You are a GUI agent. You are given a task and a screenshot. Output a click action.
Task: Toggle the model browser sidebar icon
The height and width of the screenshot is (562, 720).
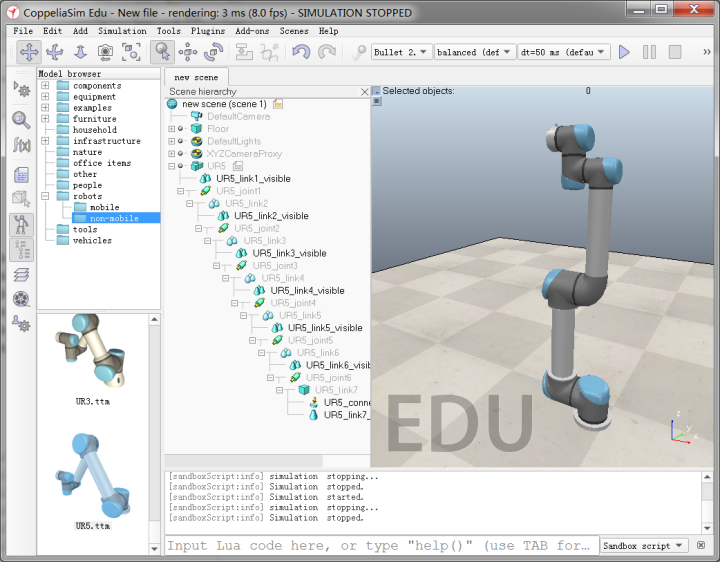coord(21,224)
